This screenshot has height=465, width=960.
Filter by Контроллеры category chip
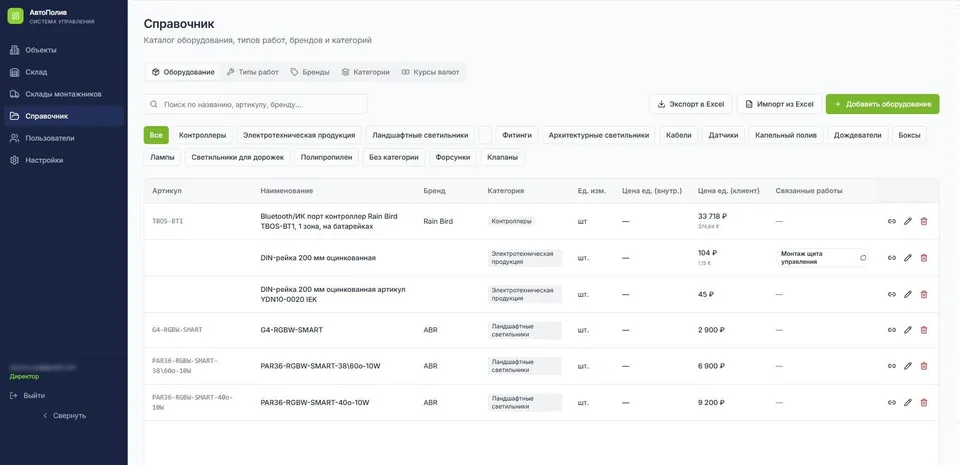tap(203, 135)
